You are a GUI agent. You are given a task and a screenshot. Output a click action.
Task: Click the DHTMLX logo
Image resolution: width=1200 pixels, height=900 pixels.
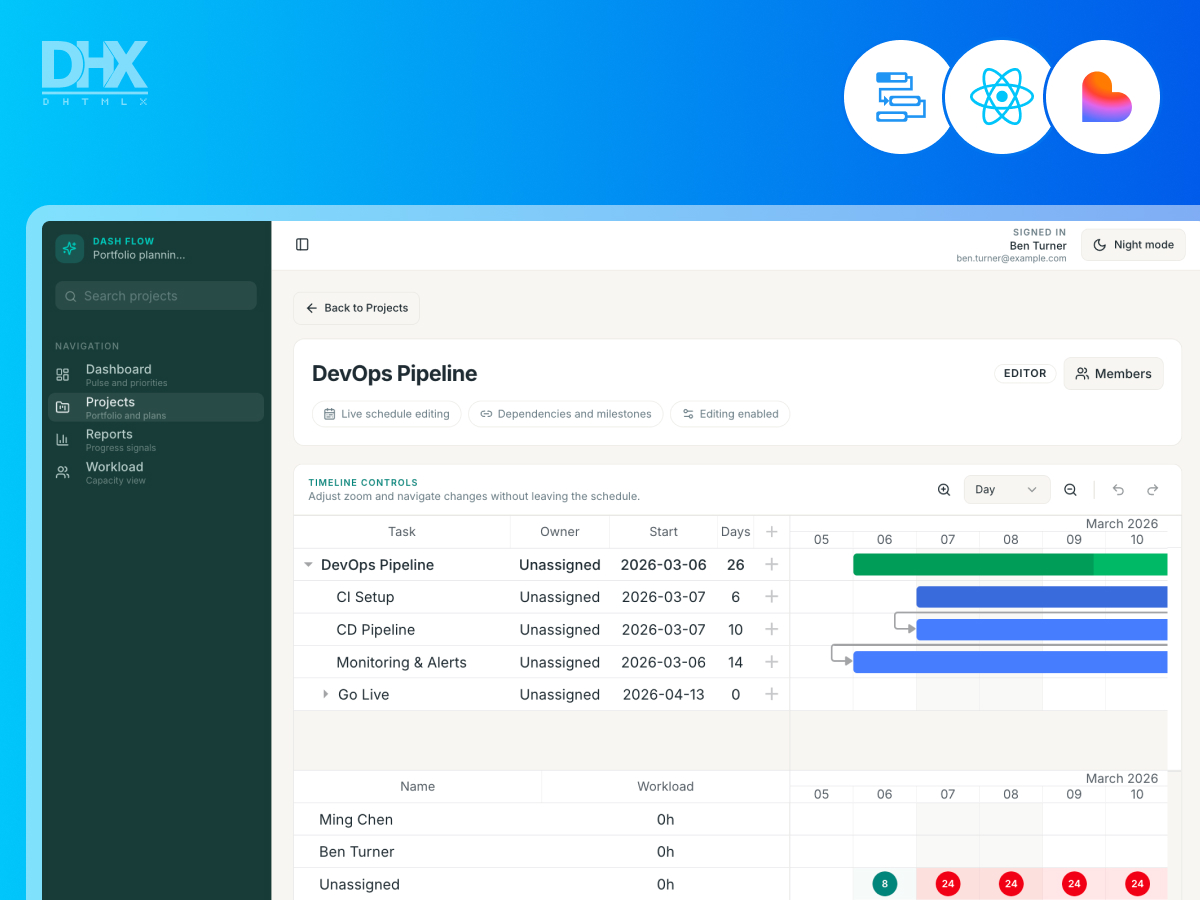[x=95, y=73]
